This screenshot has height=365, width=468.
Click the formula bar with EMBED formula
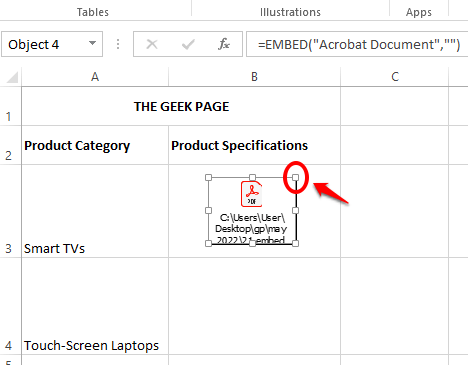tap(357, 44)
